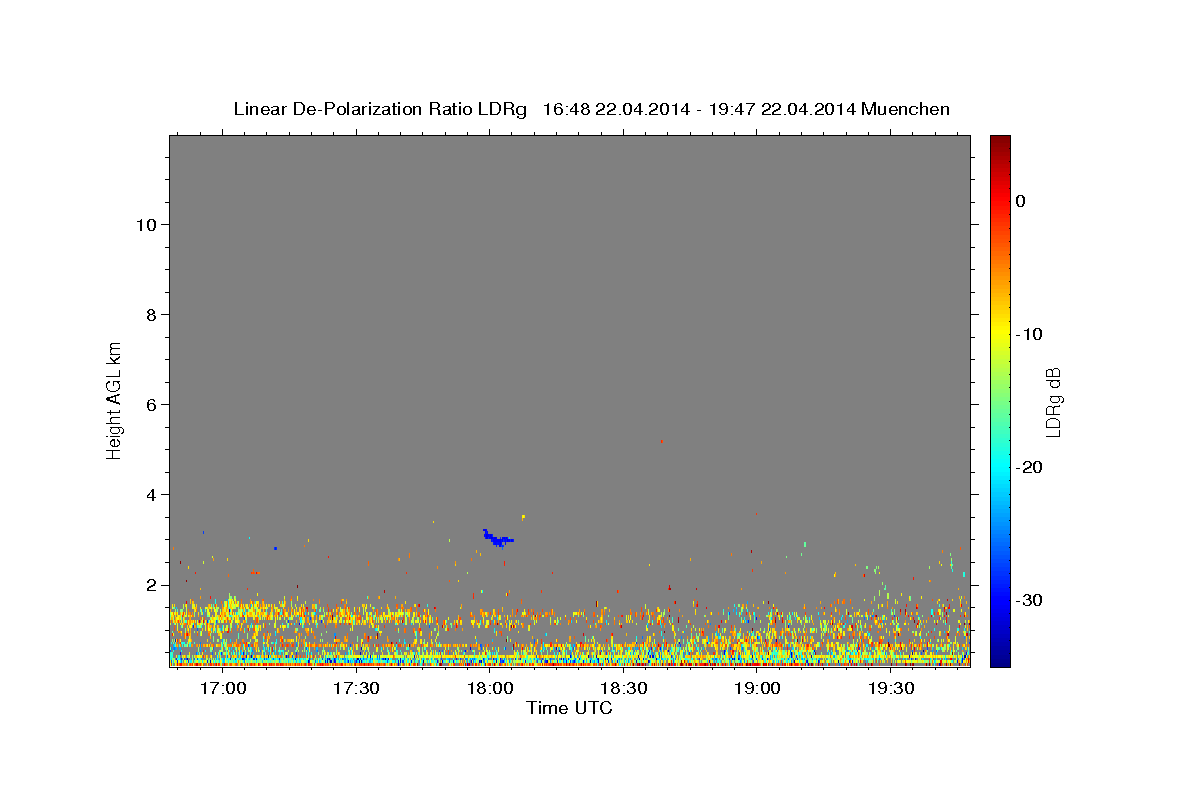
Task: Click the orange pixel near 5 km height
Action: pyautogui.click(x=661, y=441)
